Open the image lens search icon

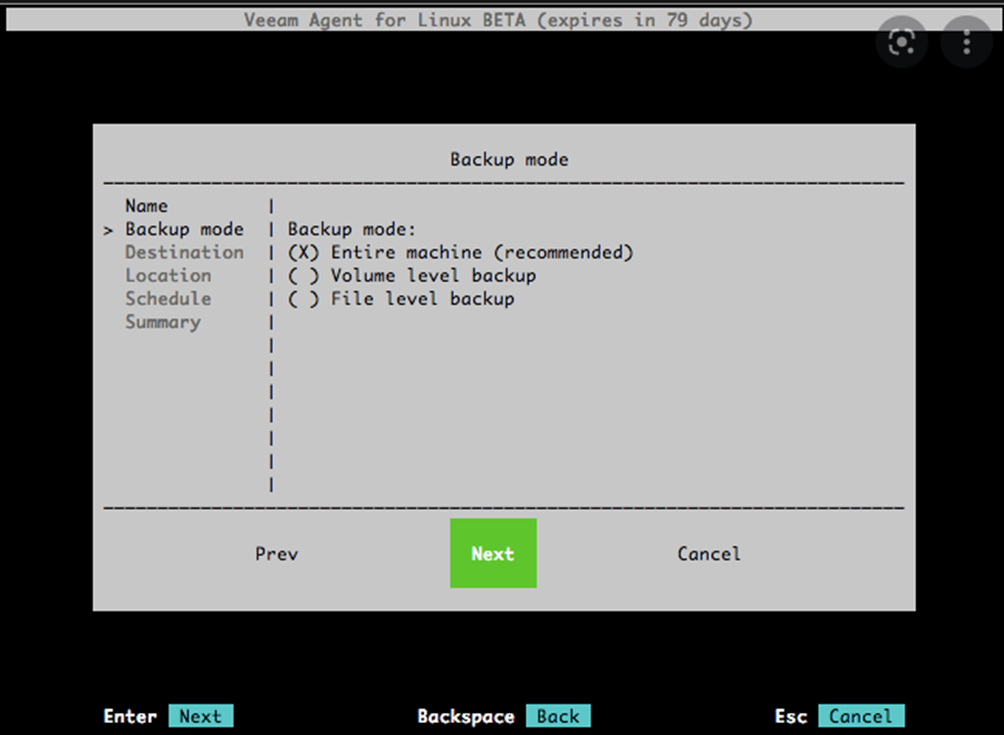[902, 43]
